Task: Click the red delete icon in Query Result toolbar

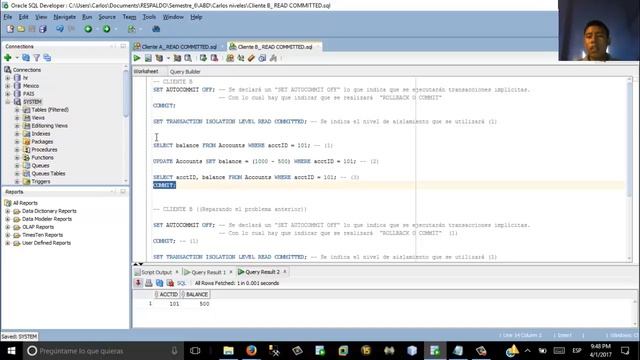Action: pyautogui.click(x=170, y=283)
